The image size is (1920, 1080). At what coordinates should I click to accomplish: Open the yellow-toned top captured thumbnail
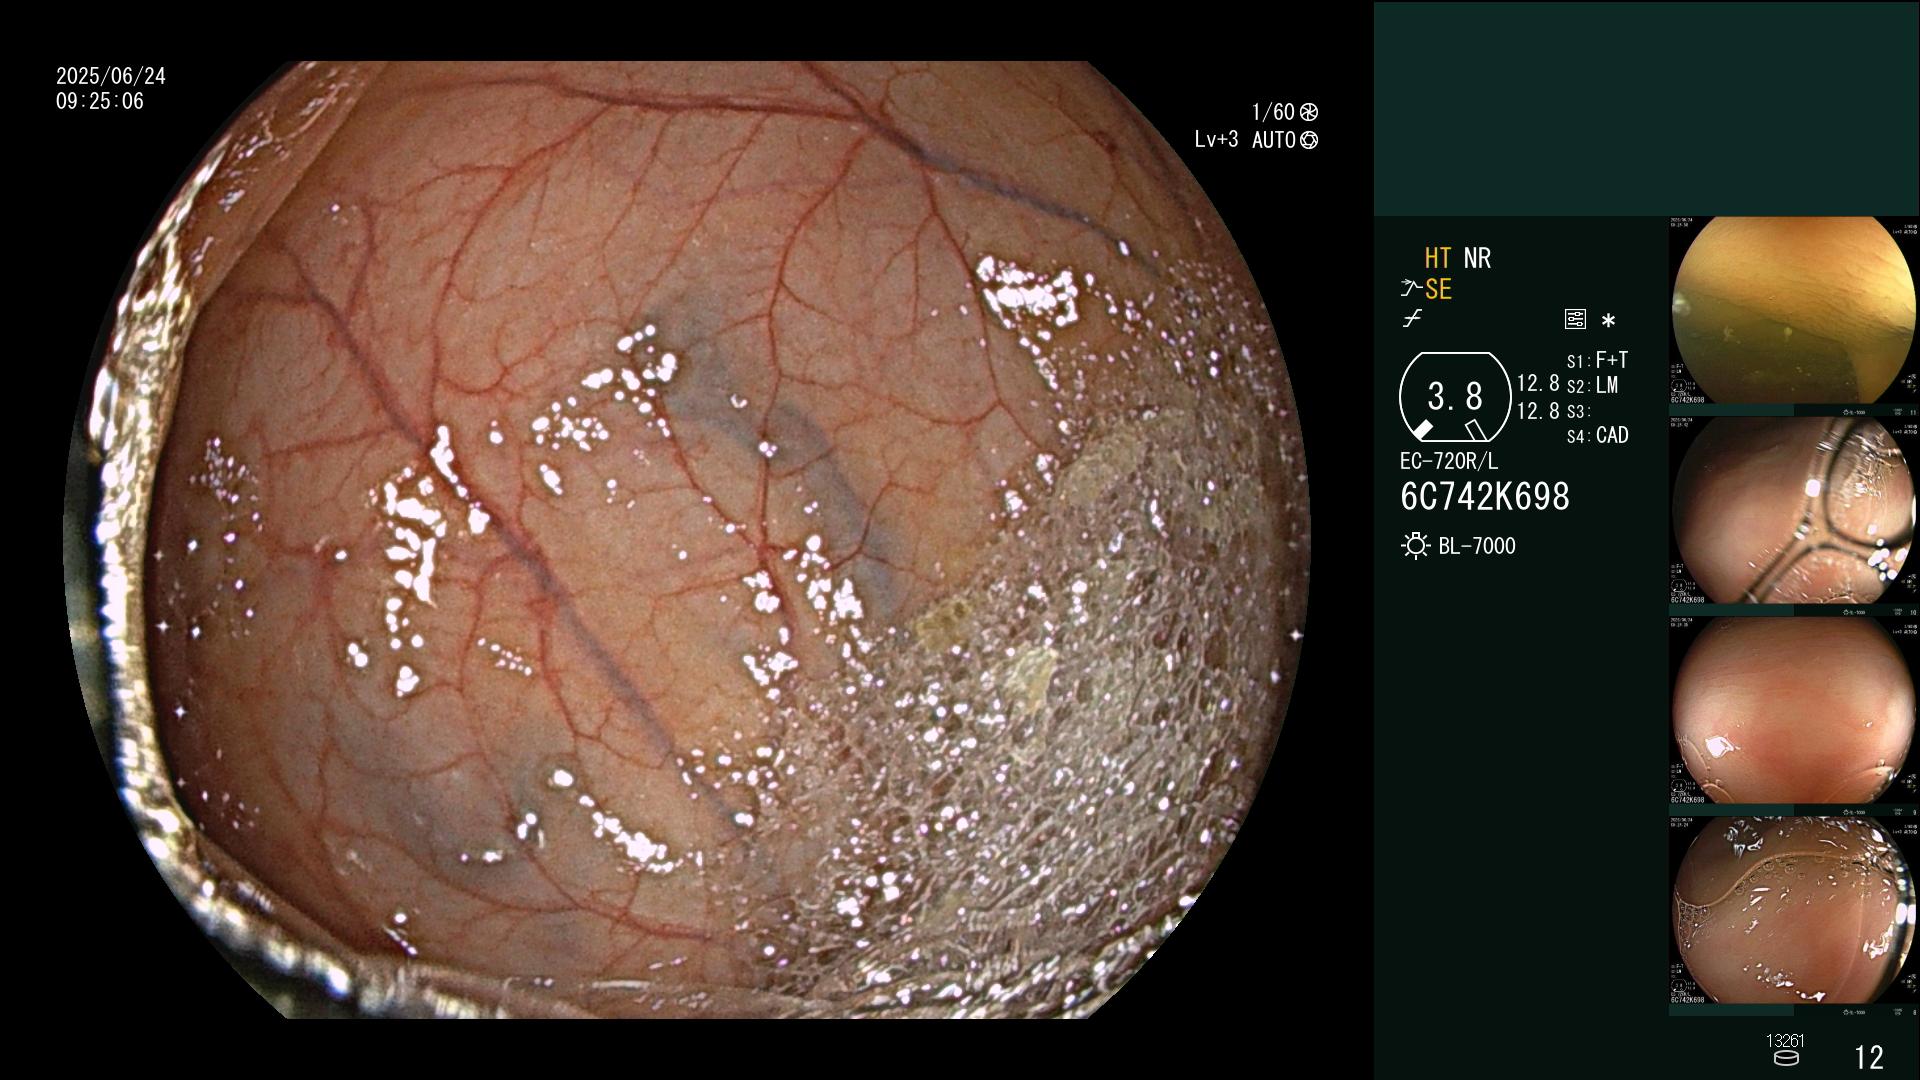click(x=1794, y=310)
